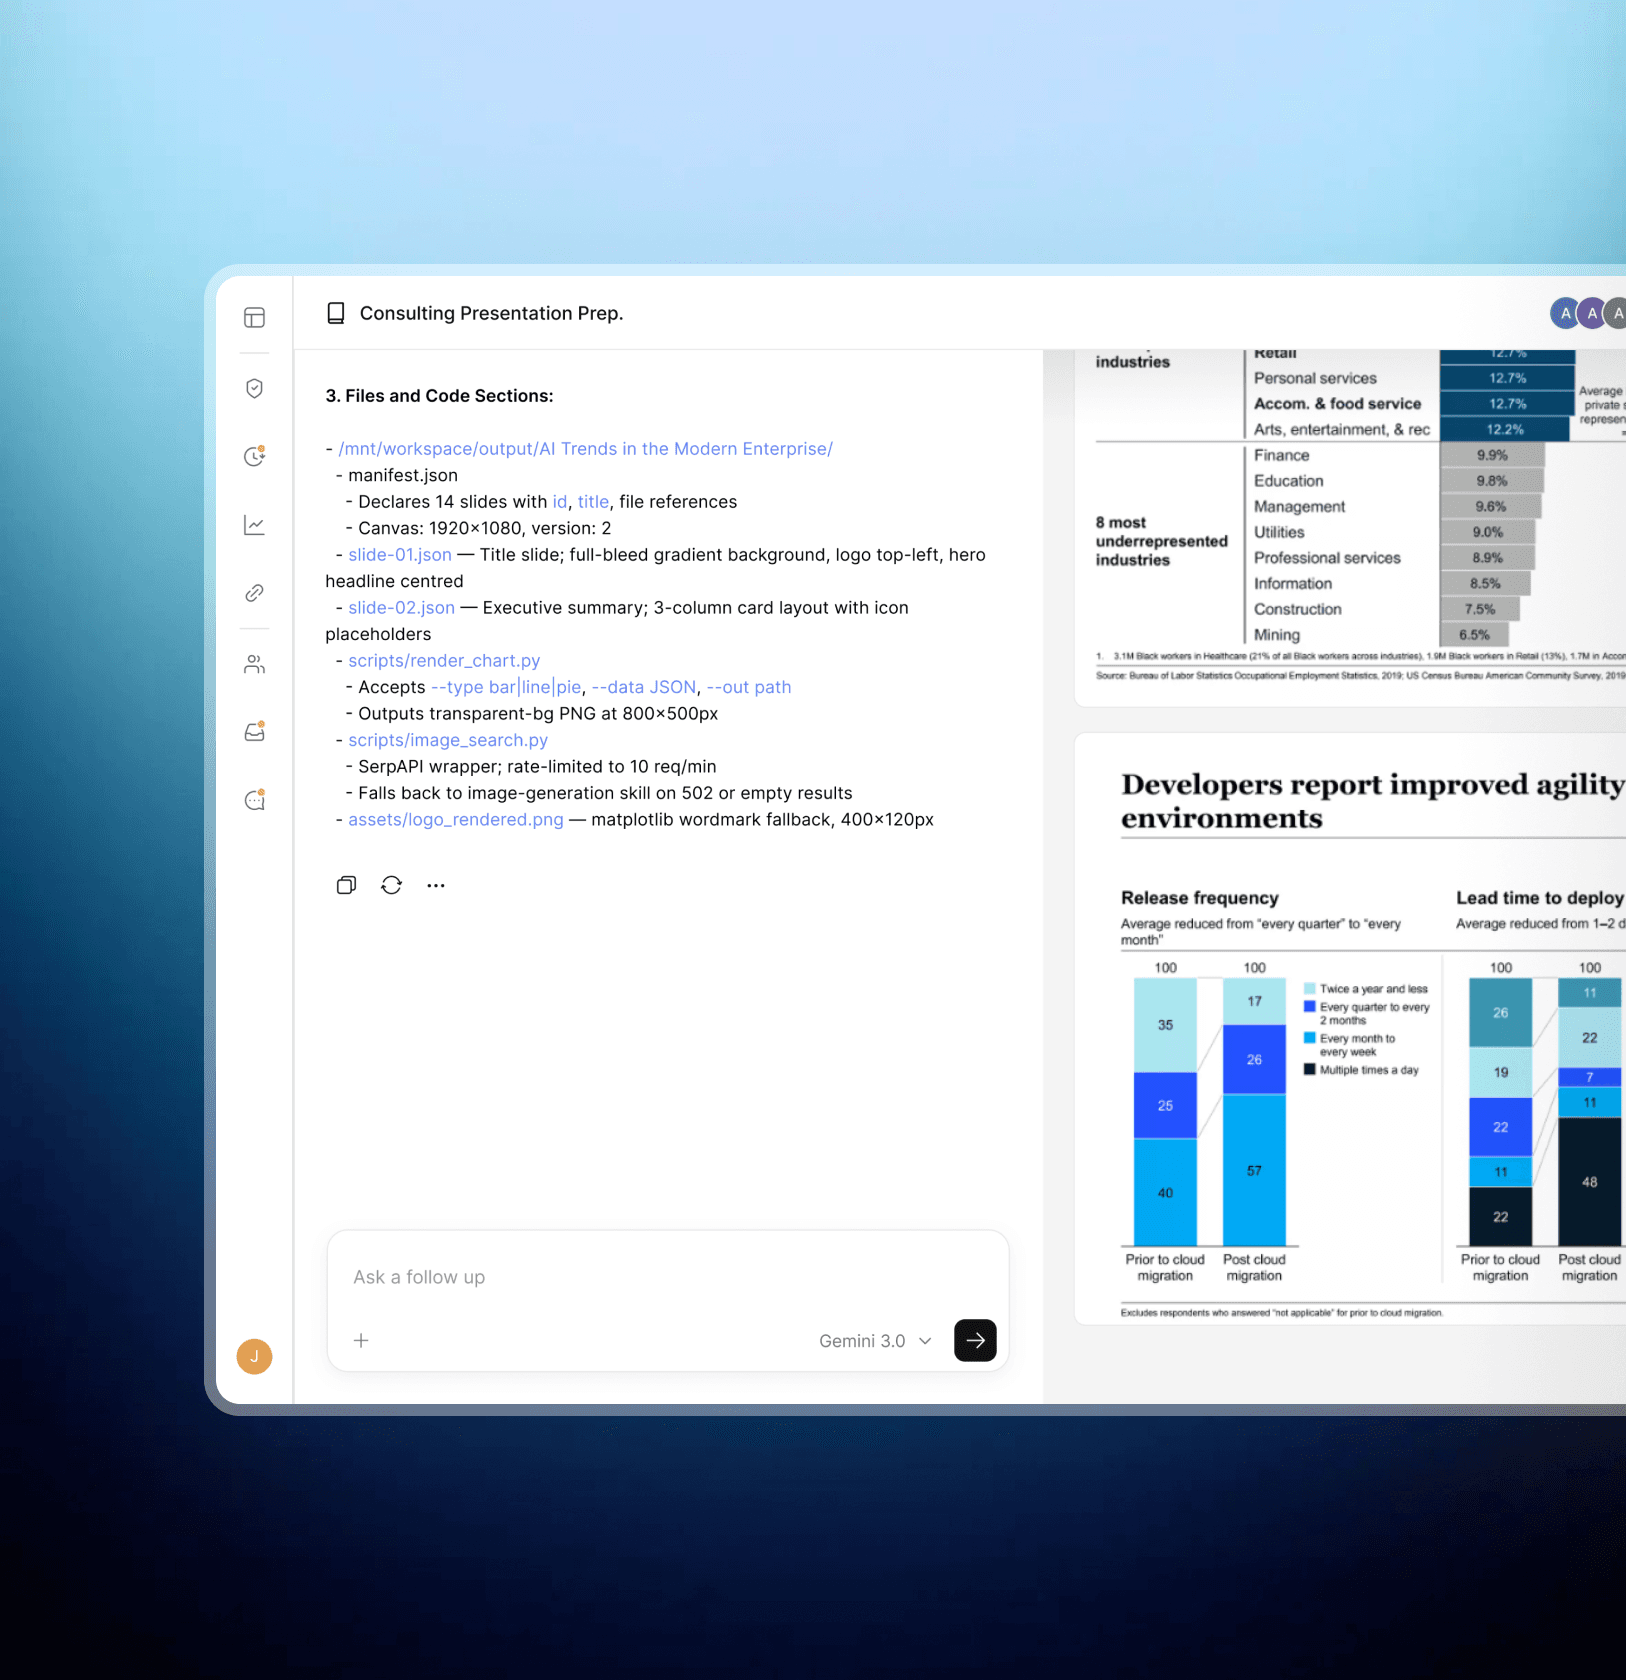Click the 'Lead time to deploy' chart title
Viewport: 1626px width, 1680px height.
click(1539, 898)
